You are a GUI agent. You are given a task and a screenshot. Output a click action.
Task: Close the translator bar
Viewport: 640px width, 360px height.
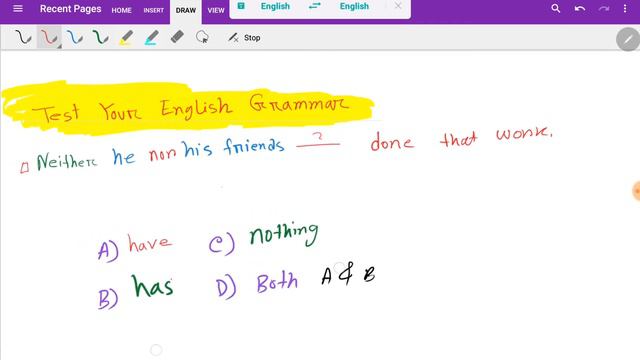(398, 6)
